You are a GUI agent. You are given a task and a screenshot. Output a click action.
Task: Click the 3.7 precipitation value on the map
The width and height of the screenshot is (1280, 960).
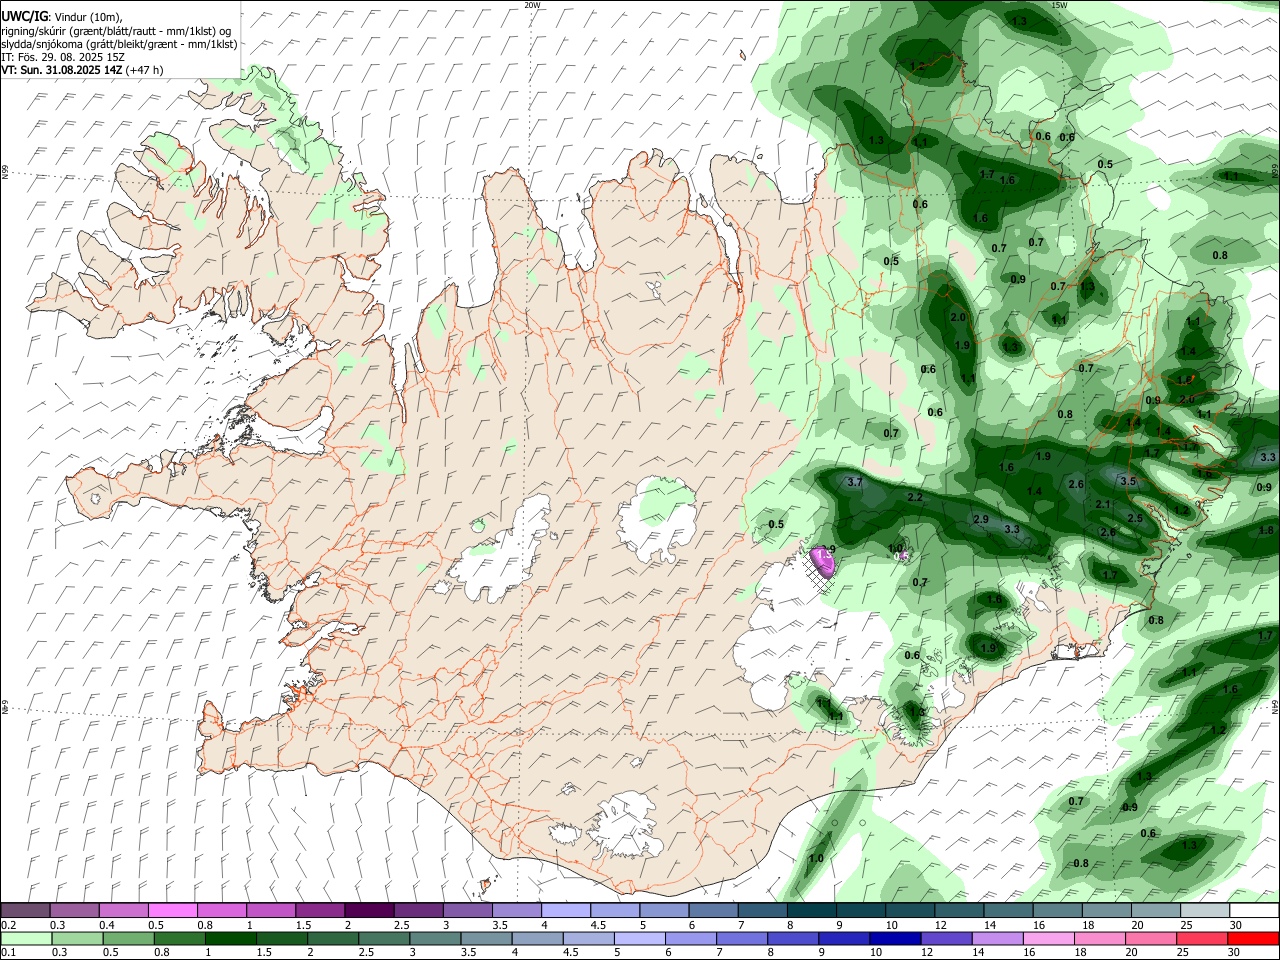pos(855,482)
